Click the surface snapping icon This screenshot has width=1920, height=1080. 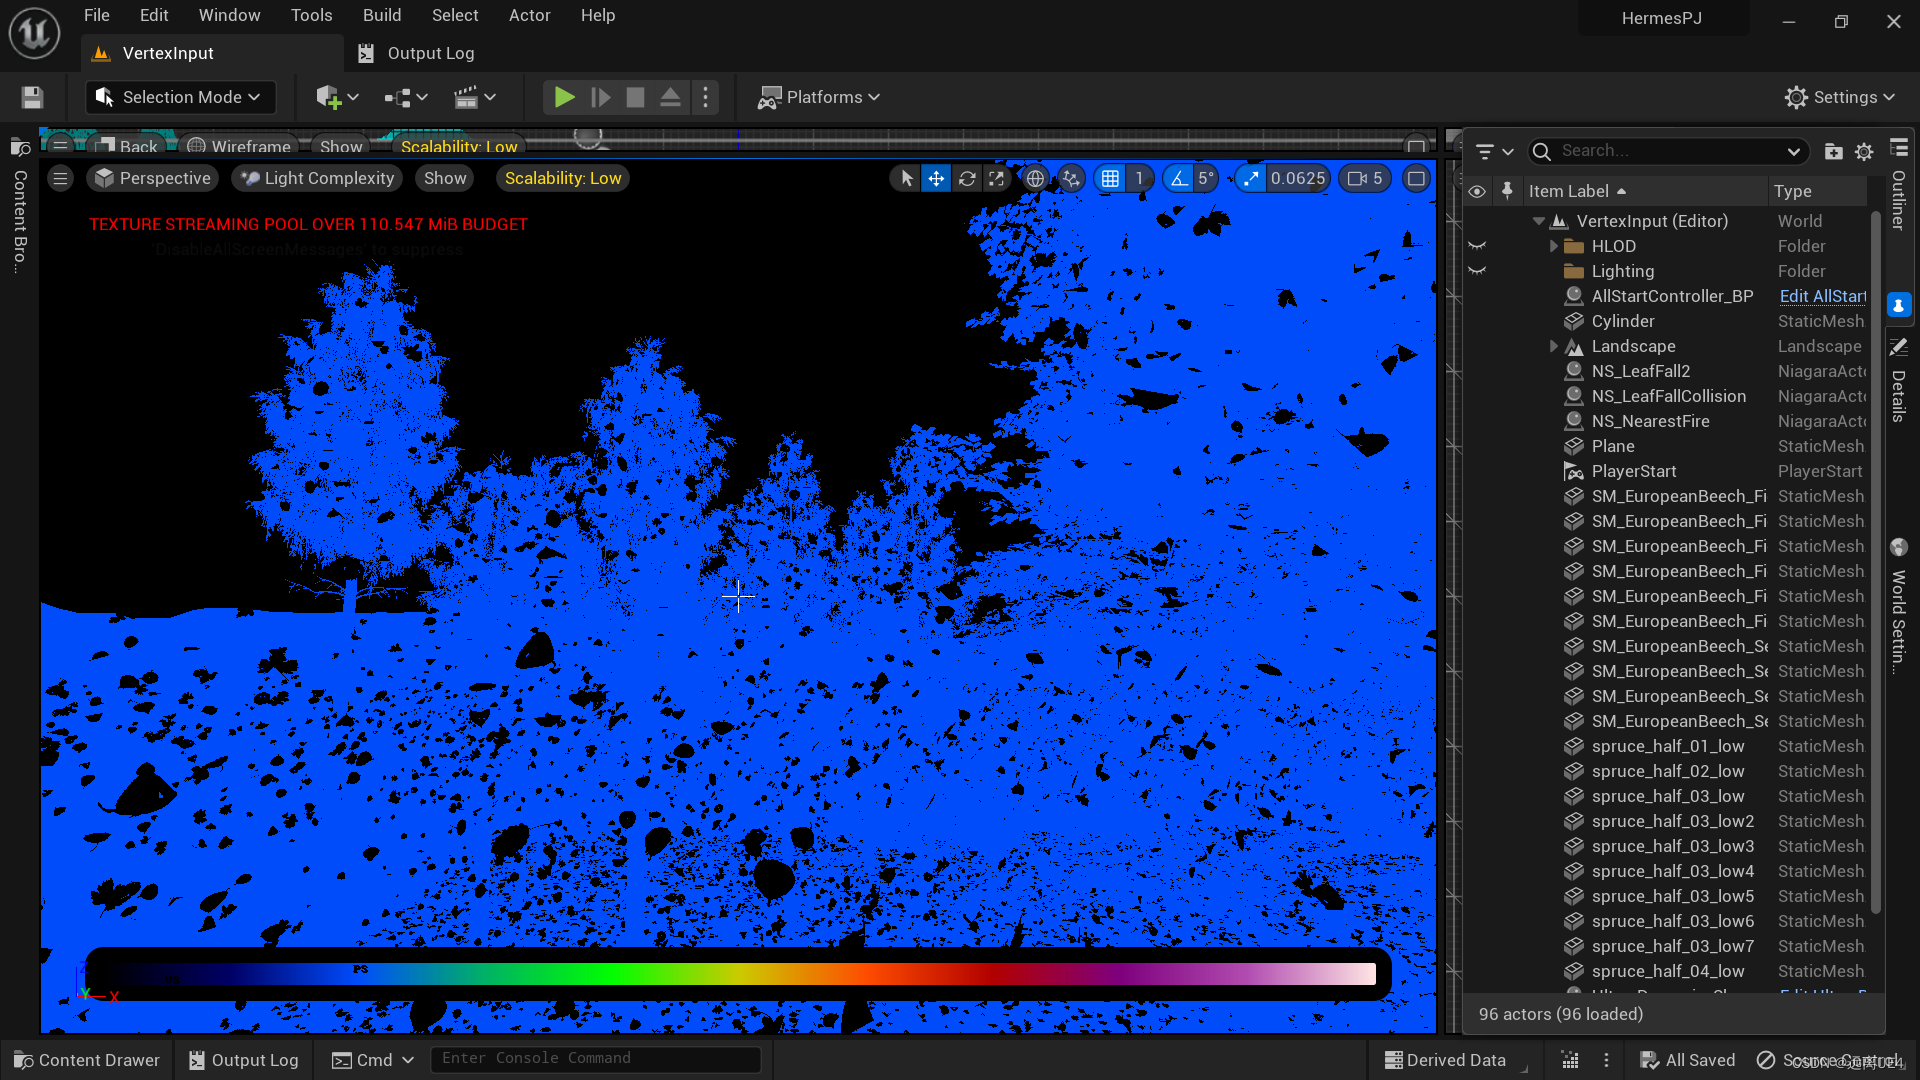(x=1071, y=178)
